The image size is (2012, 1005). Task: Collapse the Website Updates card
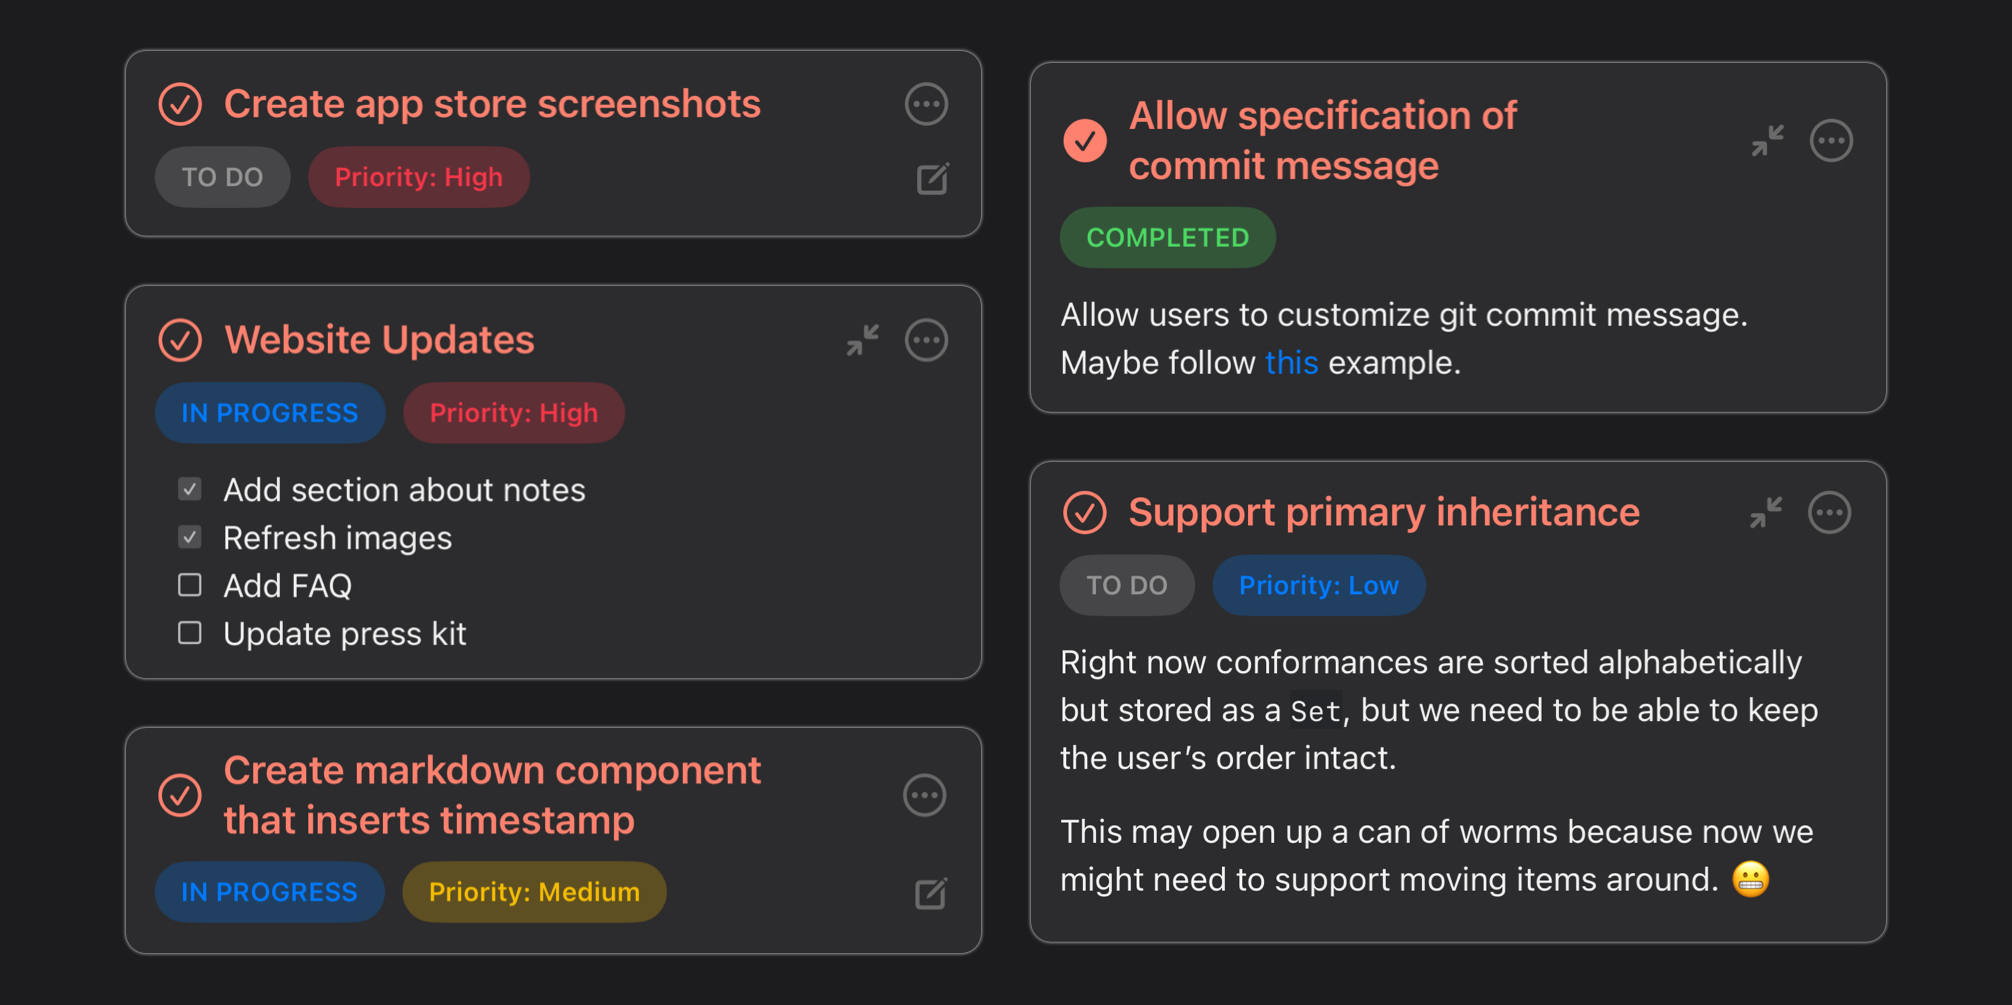click(862, 340)
